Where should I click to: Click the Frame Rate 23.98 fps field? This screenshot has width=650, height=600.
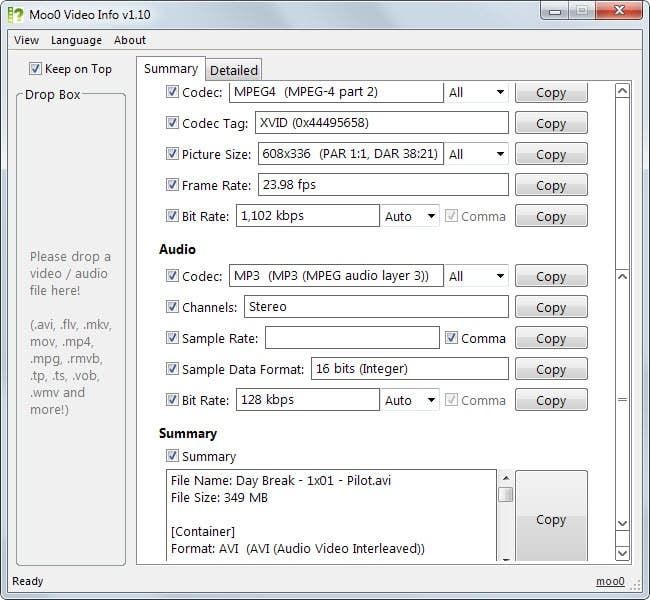click(383, 185)
